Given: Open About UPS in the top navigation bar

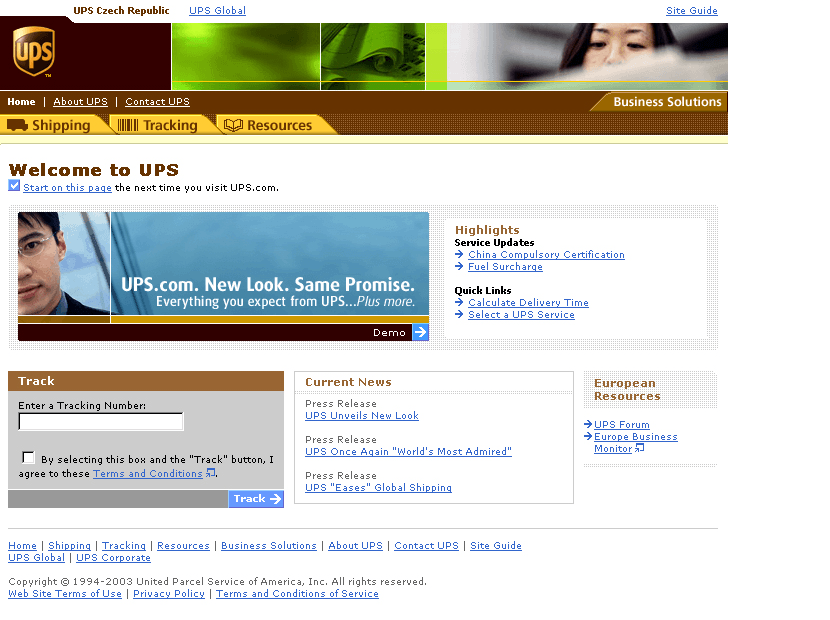Looking at the screenshot, I should 80,102.
